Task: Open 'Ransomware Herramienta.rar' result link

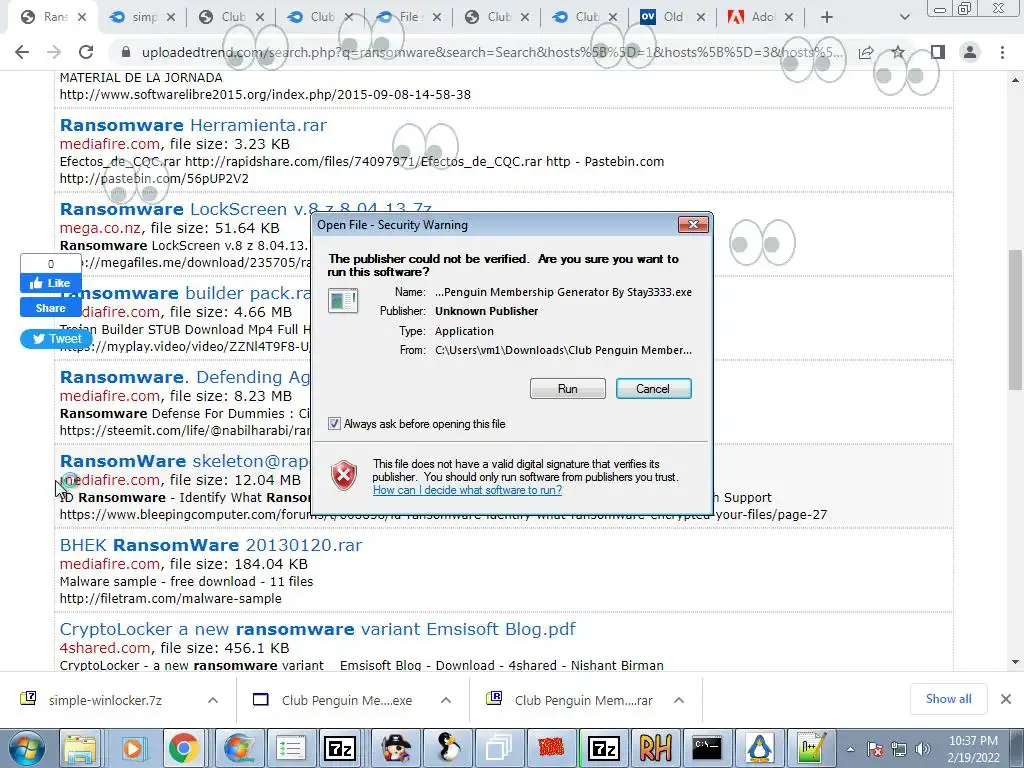Action: point(193,125)
